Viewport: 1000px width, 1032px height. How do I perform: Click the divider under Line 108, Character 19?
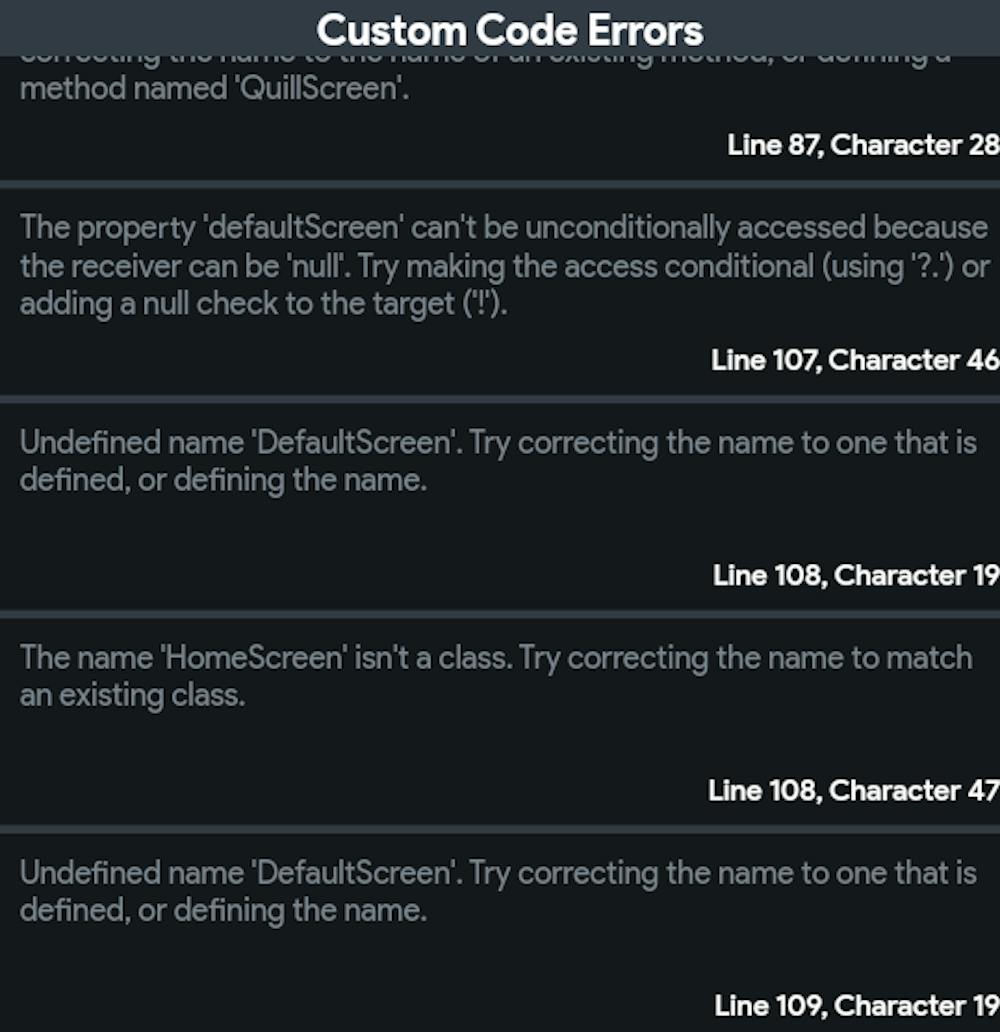[500, 614]
